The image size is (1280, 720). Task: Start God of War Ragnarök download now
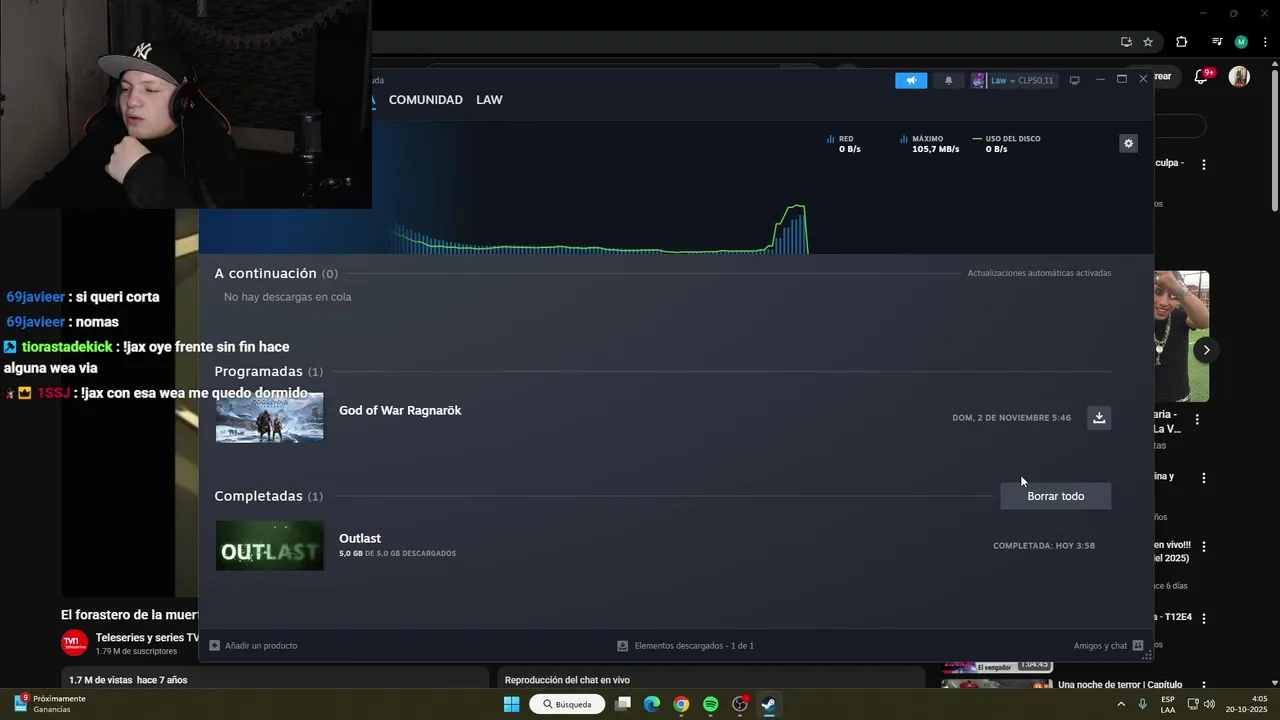1099,417
